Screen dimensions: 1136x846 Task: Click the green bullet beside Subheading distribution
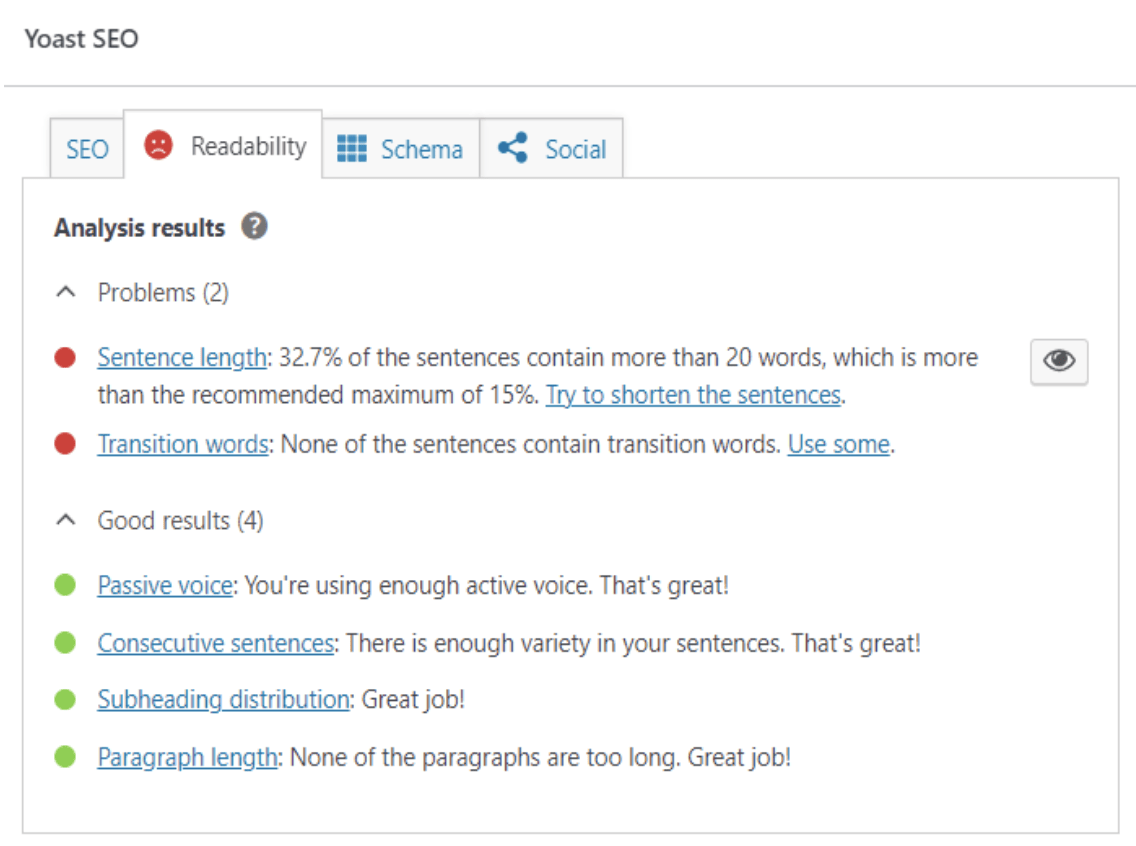(65, 699)
